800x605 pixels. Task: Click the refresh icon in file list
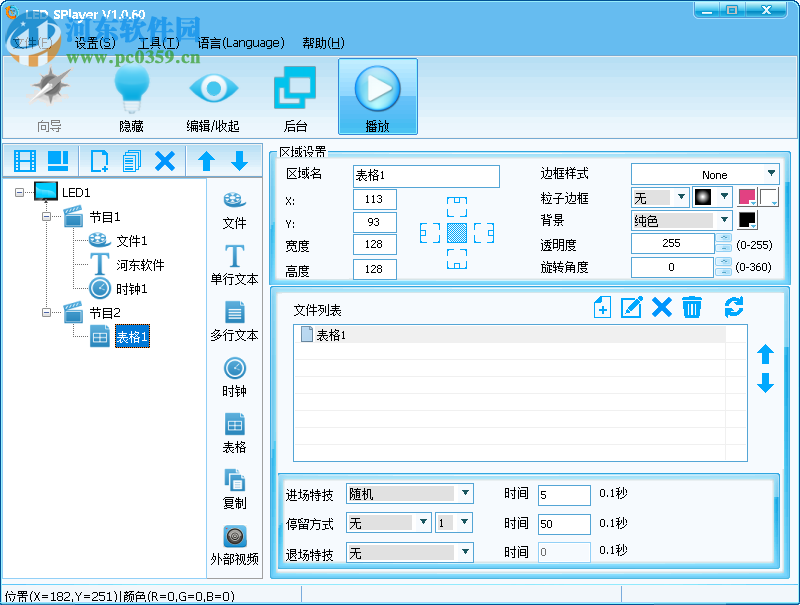pyautogui.click(x=734, y=308)
